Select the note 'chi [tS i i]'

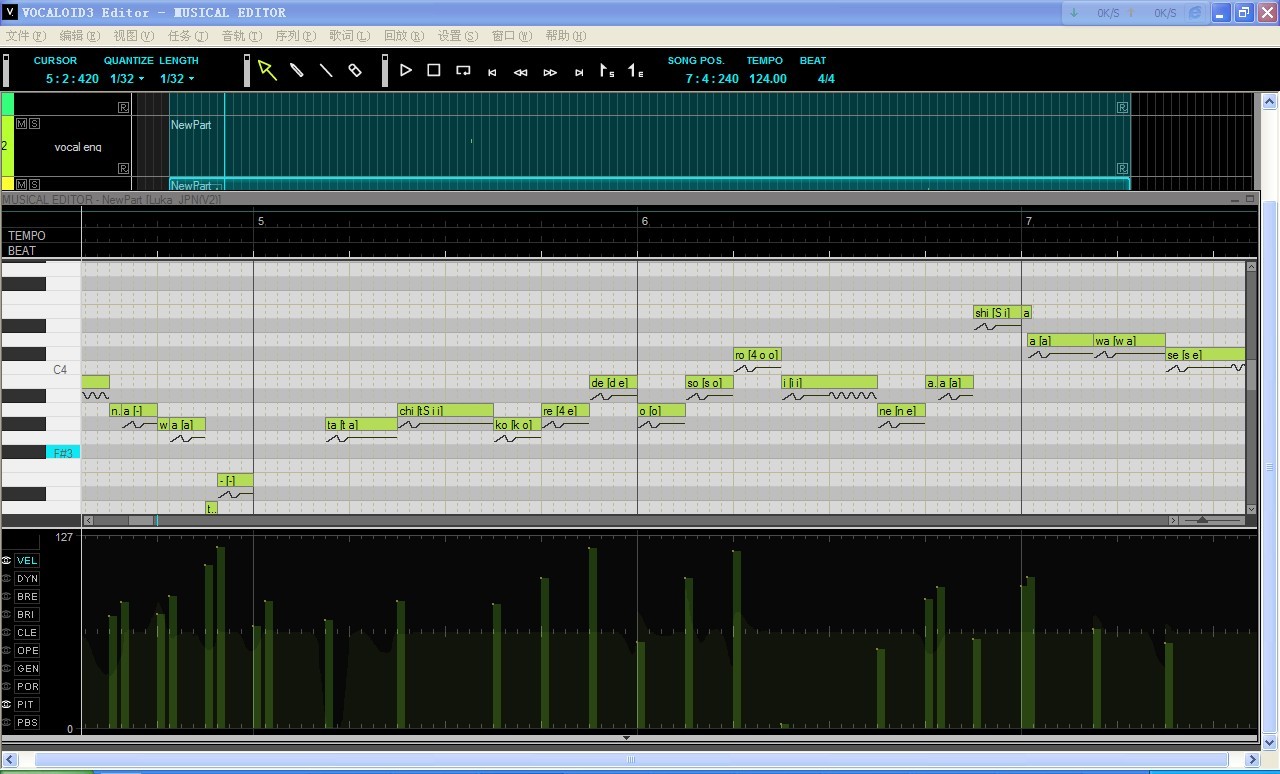[445, 410]
